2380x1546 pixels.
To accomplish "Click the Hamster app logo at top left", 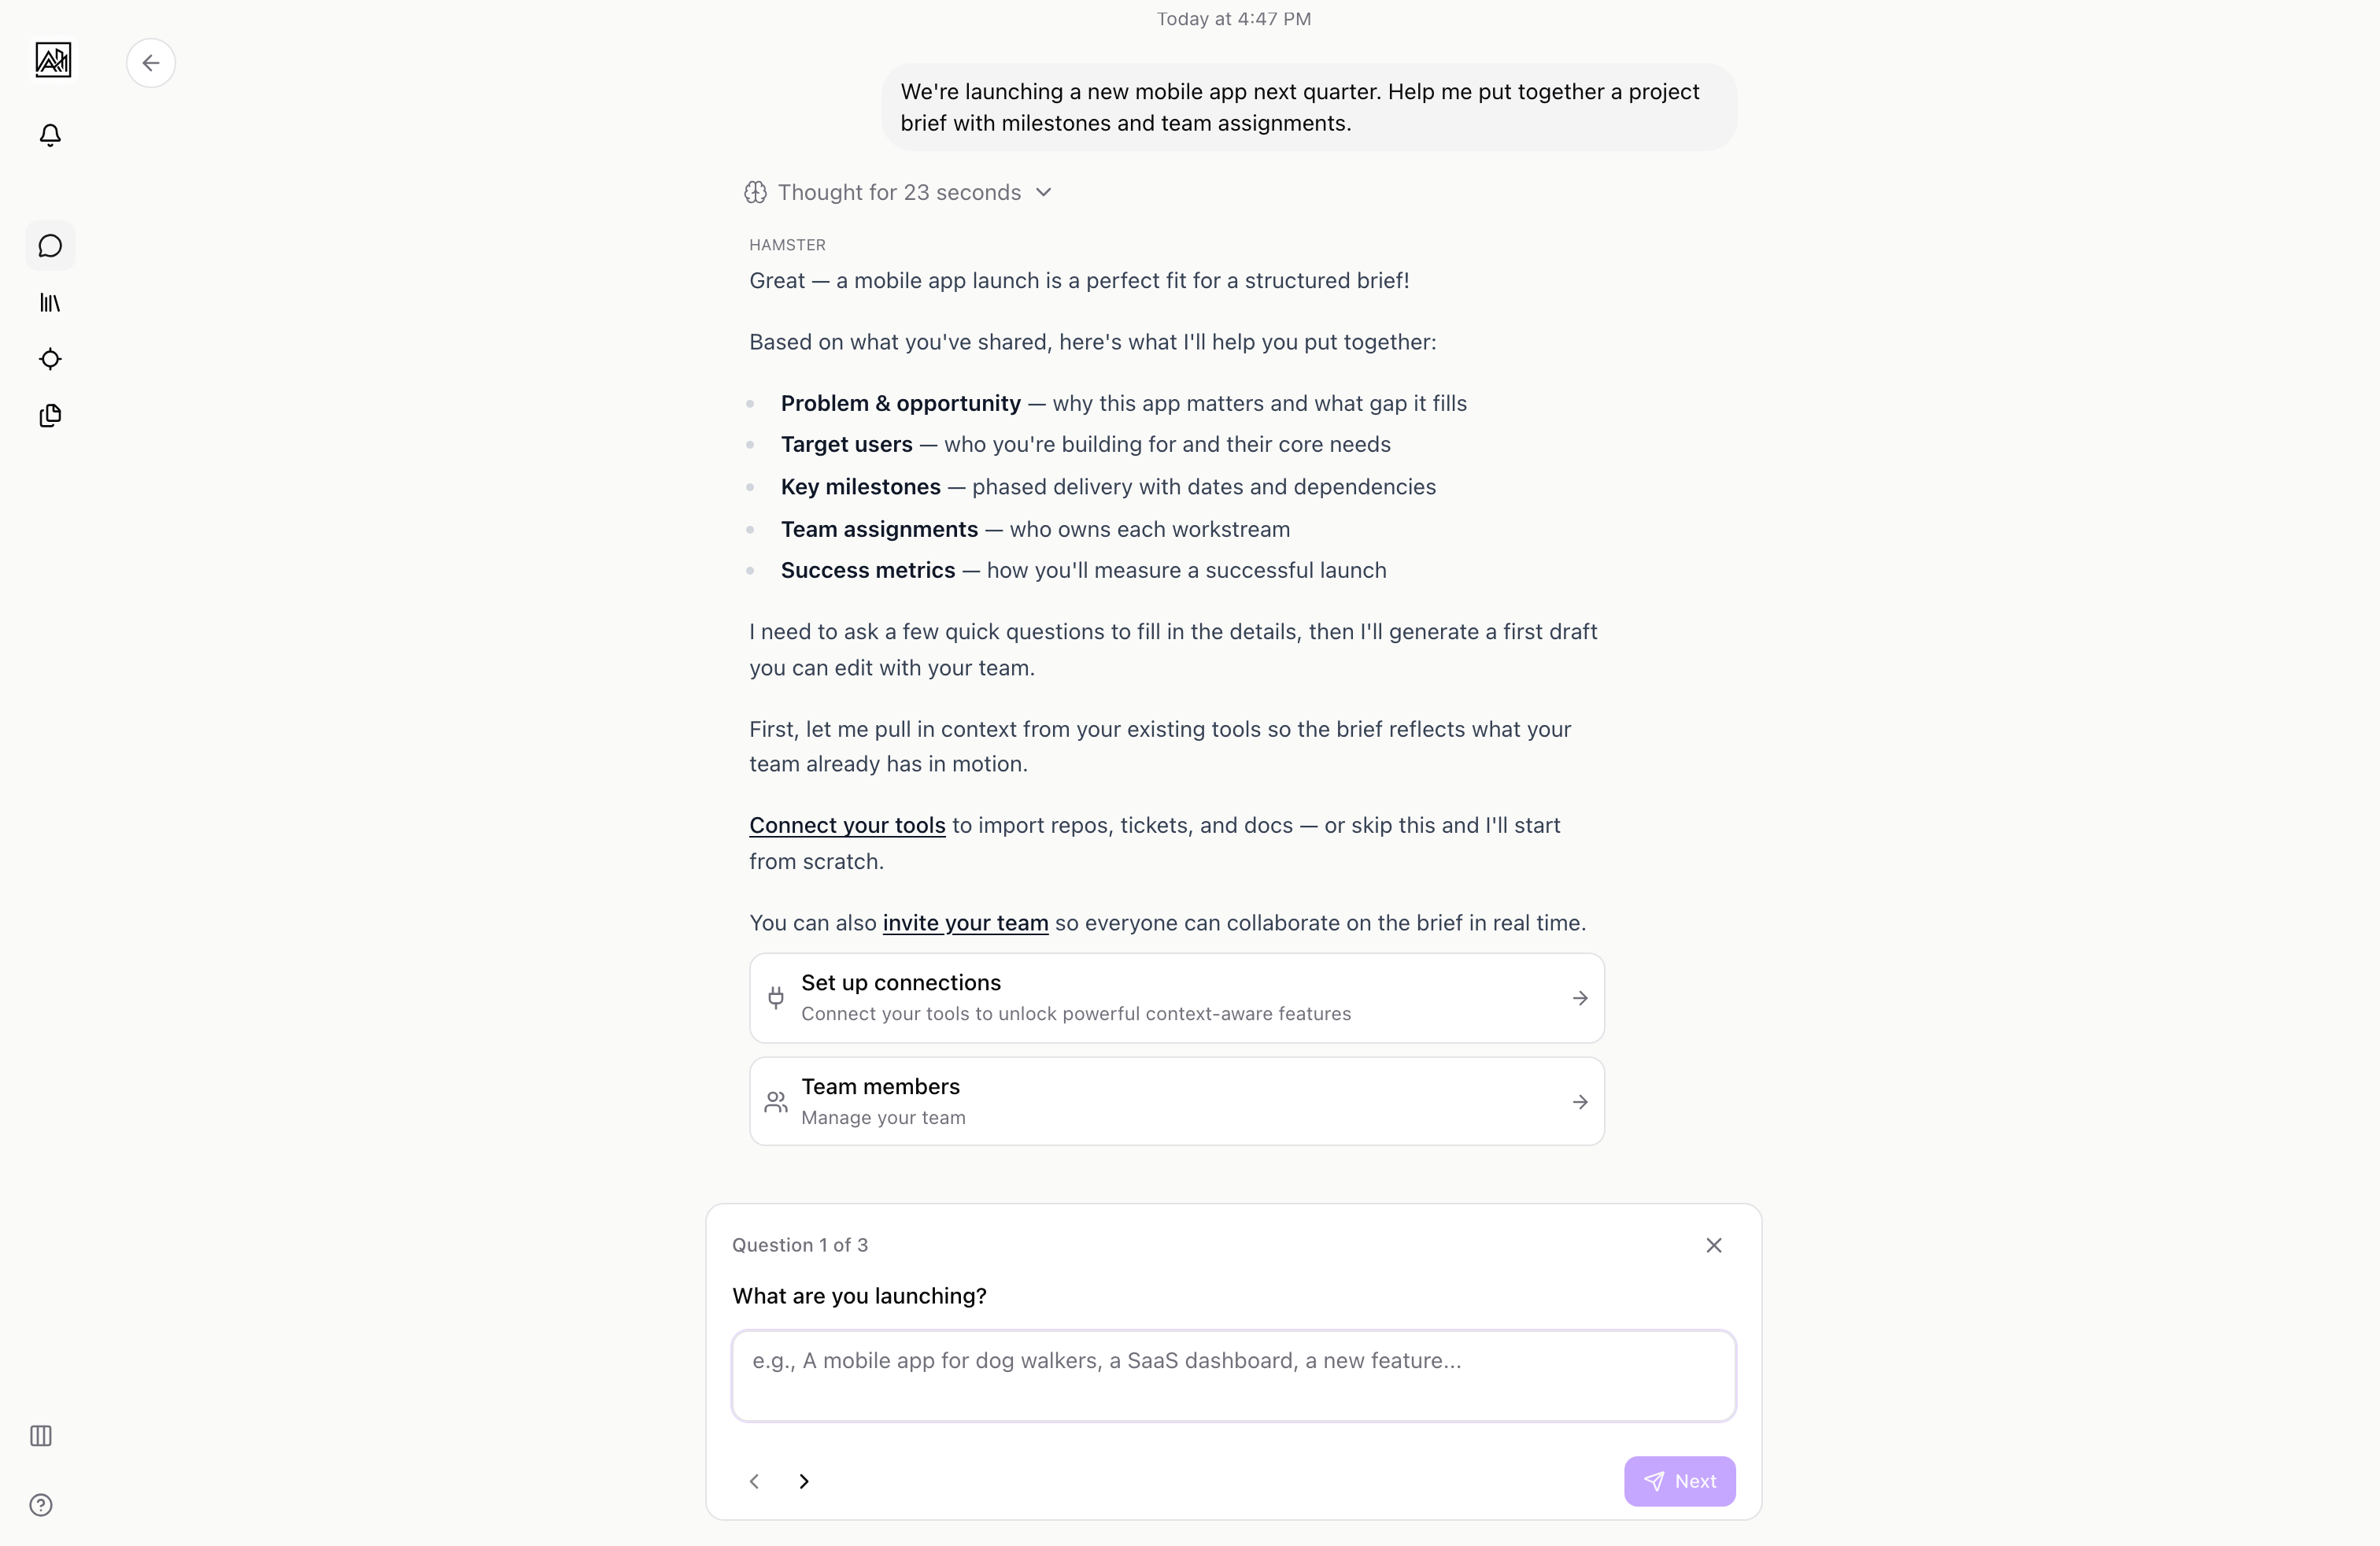I will click(x=53, y=60).
